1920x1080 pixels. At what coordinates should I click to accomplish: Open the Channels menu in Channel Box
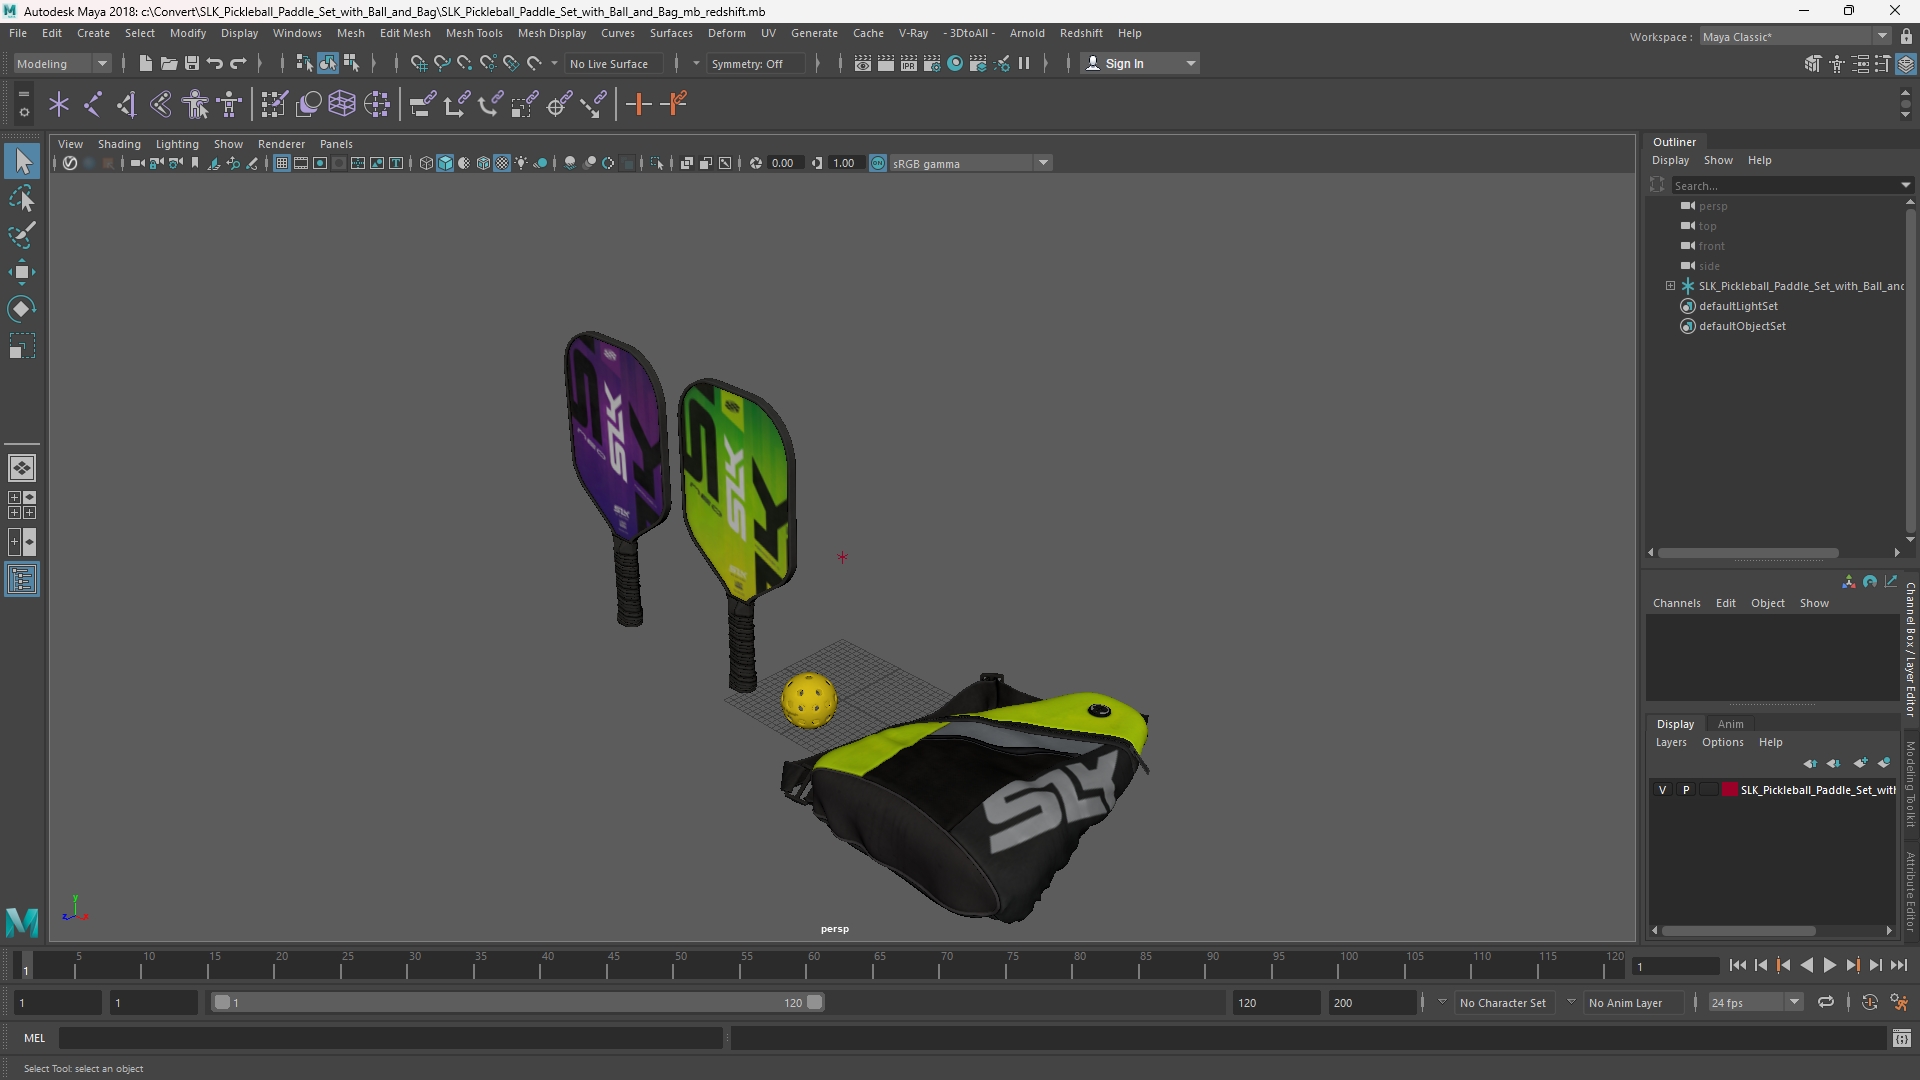(1676, 603)
